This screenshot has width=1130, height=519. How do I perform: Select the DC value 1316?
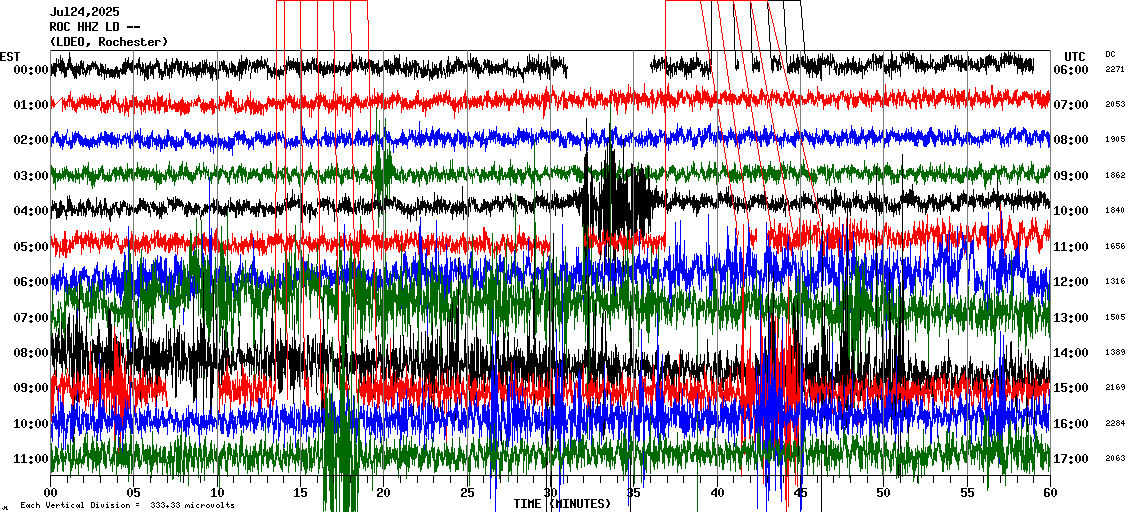point(1115,282)
